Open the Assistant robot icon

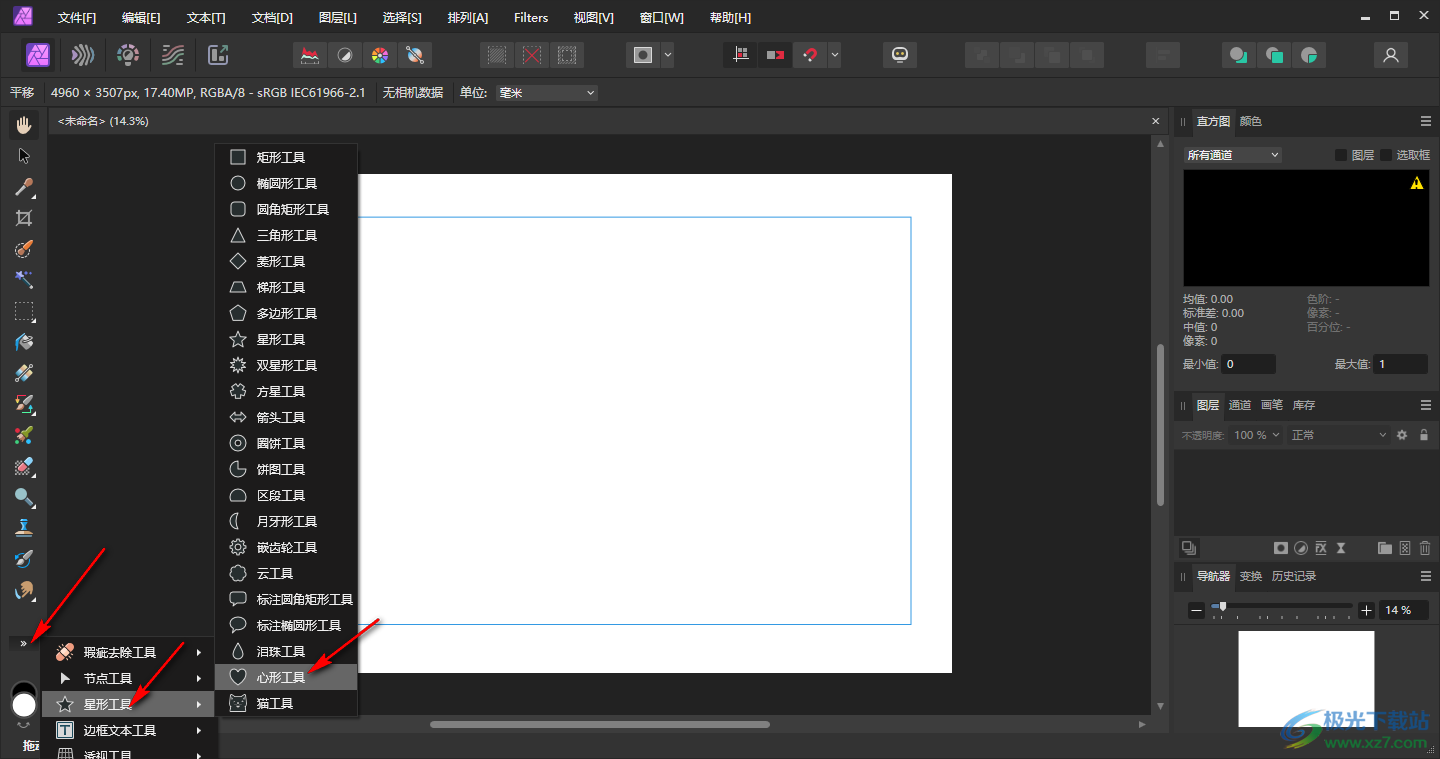900,55
